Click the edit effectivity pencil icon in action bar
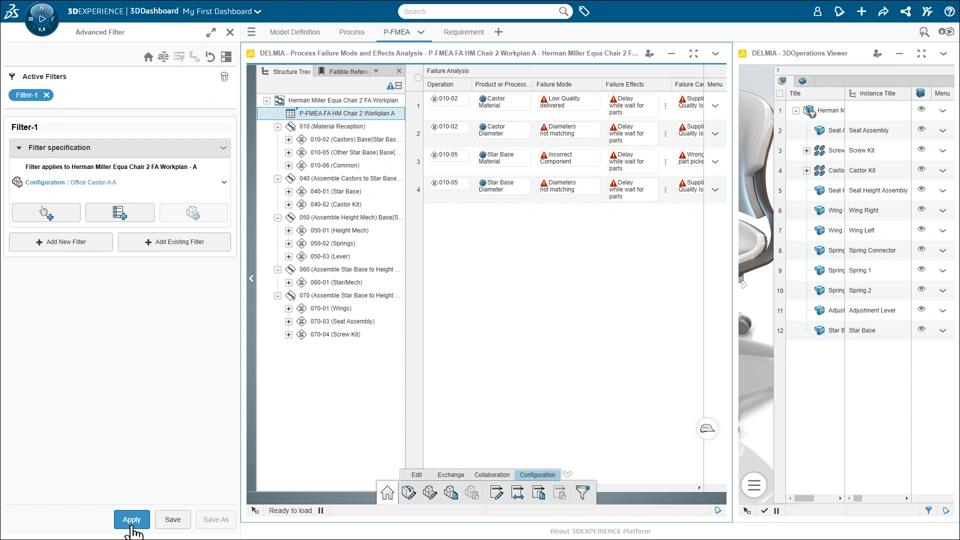Viewport: 960px width, 540px height. [496, 492]
